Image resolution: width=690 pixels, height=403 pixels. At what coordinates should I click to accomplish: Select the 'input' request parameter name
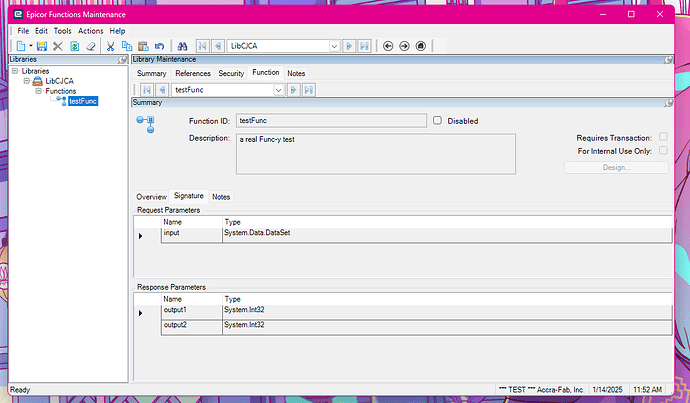pyautogui.click(x=192, y=235)
